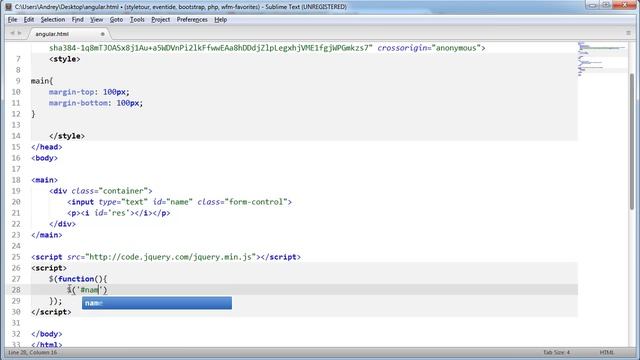Close the angular.html tab using its dot button
The image size is (640, 360).
pyautogui.click(x=102, y=34)
